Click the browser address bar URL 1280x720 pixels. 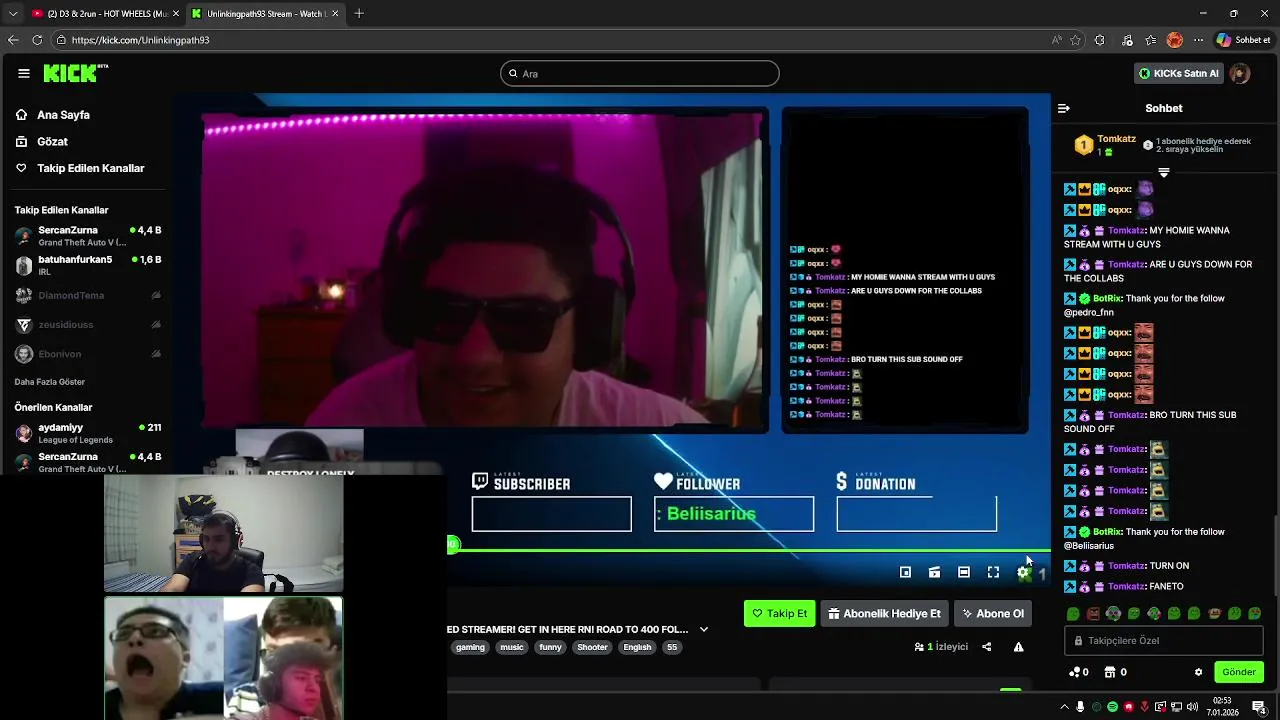140,40
